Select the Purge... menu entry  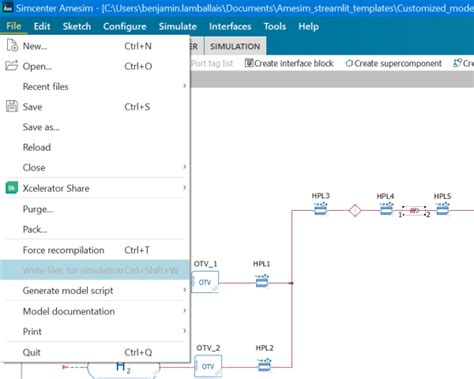[x=95, y=209]
